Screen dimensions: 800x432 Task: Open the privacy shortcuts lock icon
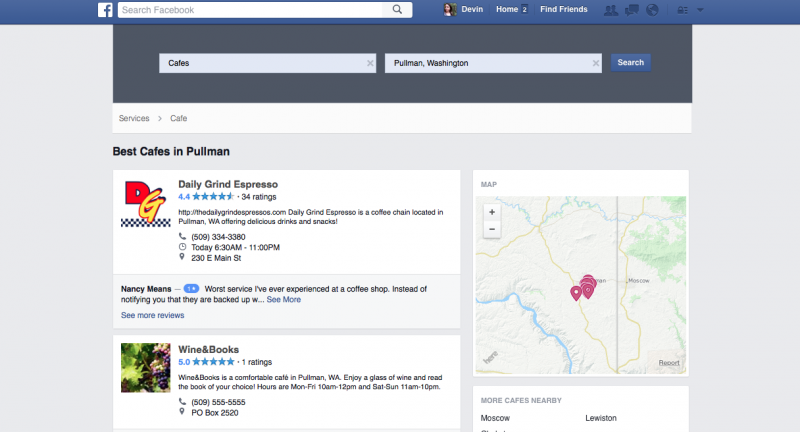(683, 10)
